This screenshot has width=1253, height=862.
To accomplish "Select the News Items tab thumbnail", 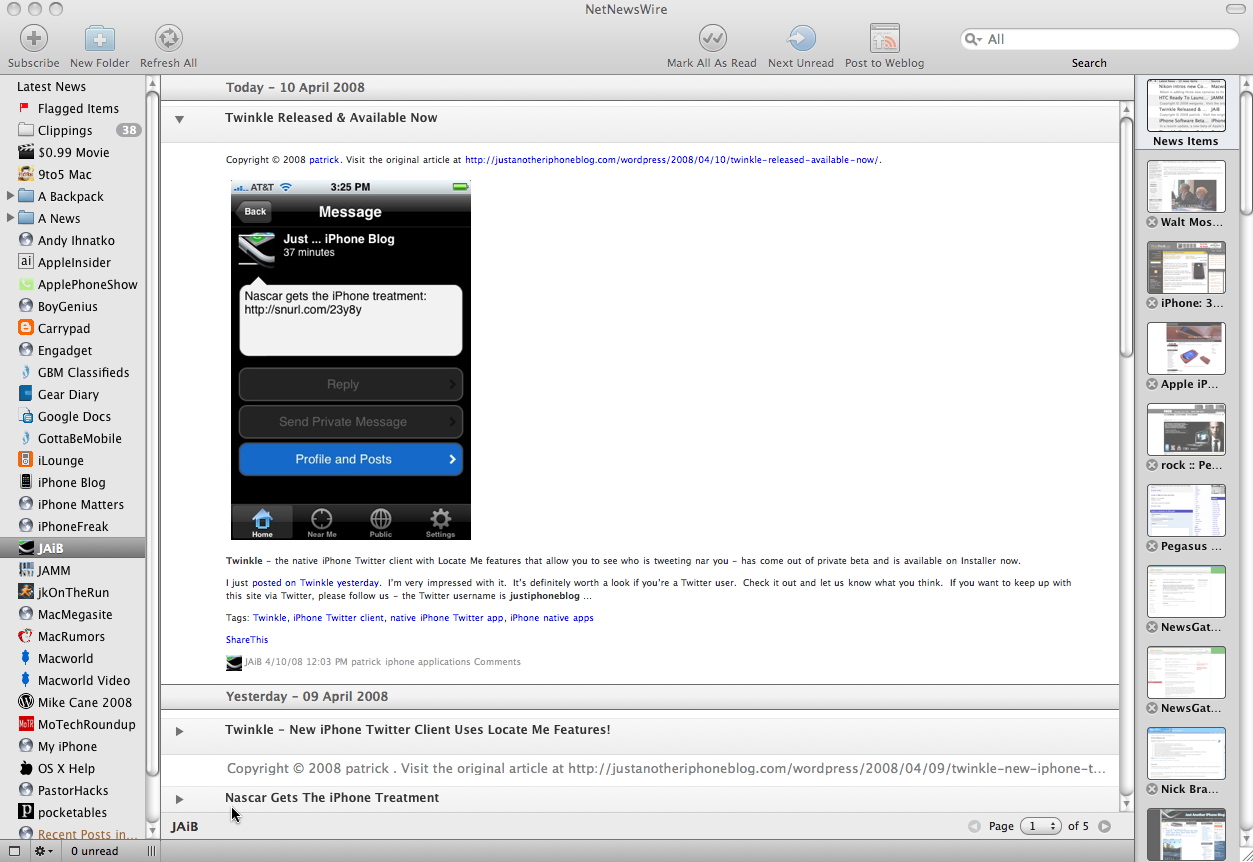I will pos(1186,105).
